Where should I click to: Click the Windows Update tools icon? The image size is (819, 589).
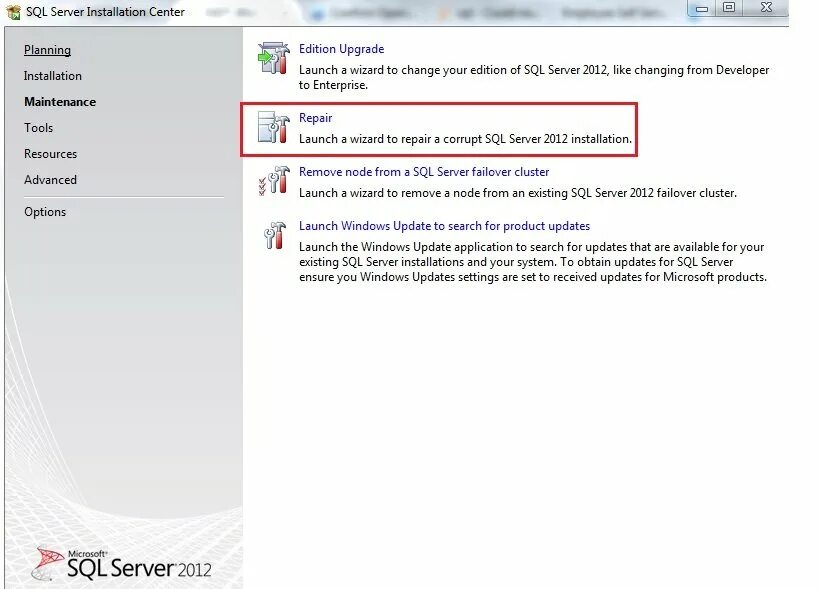[275, 235]
